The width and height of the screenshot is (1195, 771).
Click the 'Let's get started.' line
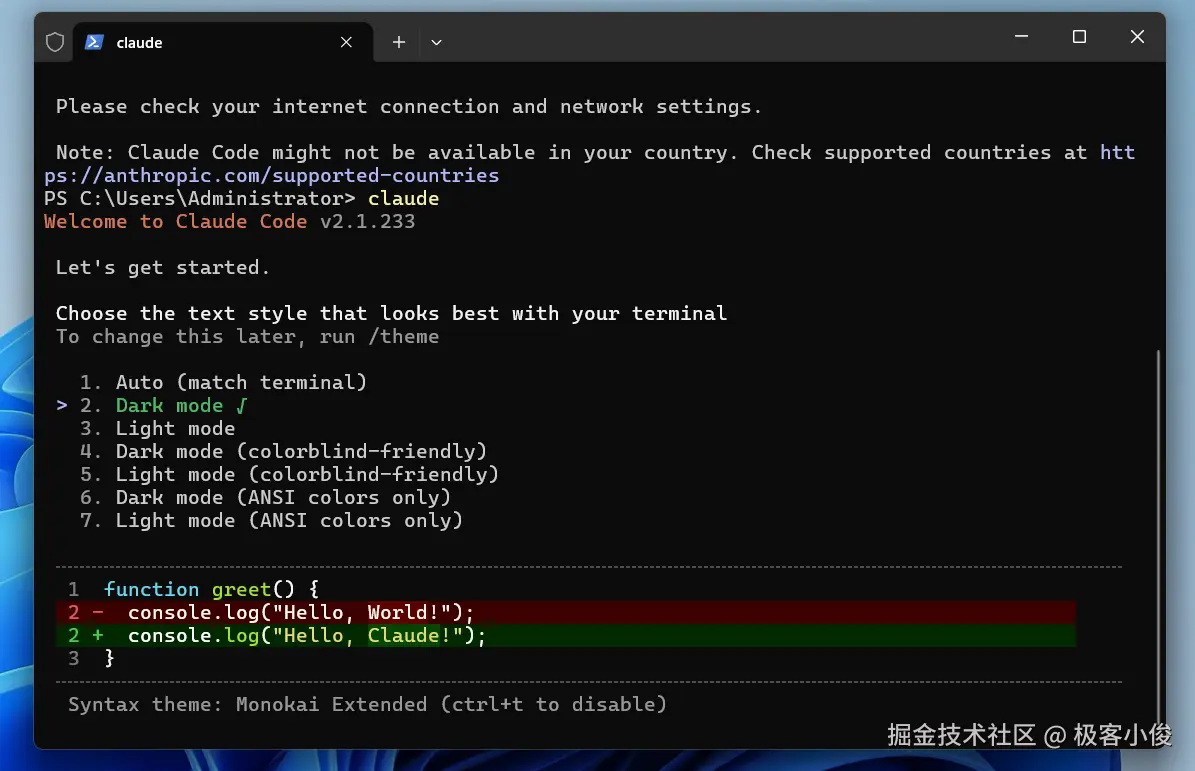162,267
